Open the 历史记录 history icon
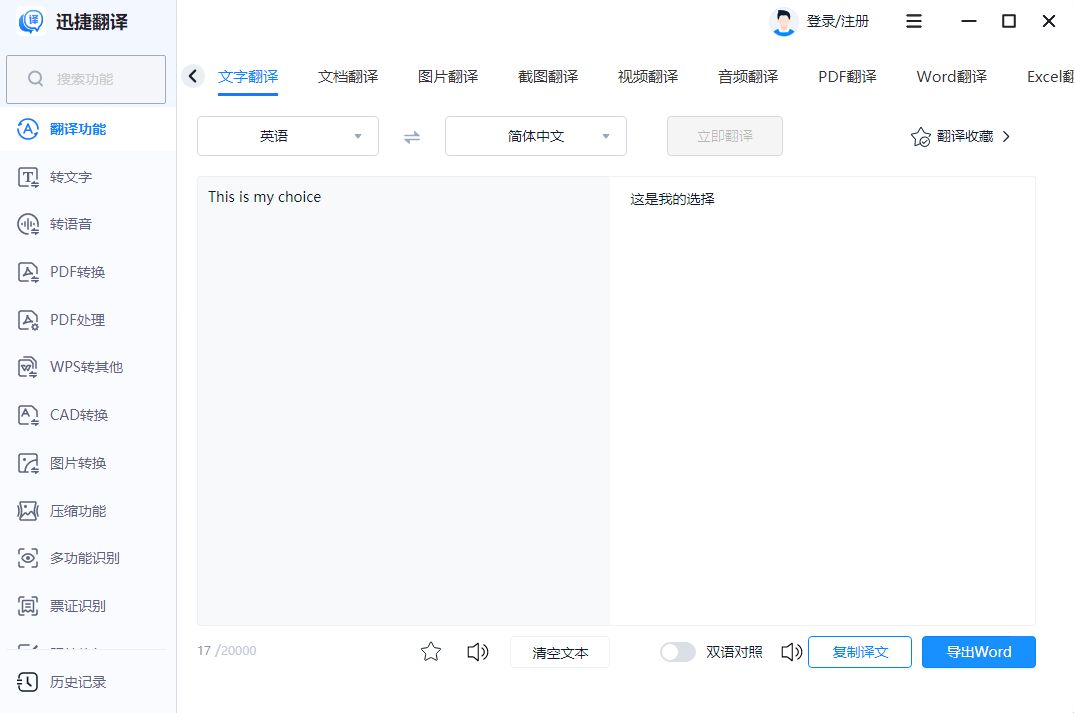The image size is (1074, 713). click(x=28, y=682)
